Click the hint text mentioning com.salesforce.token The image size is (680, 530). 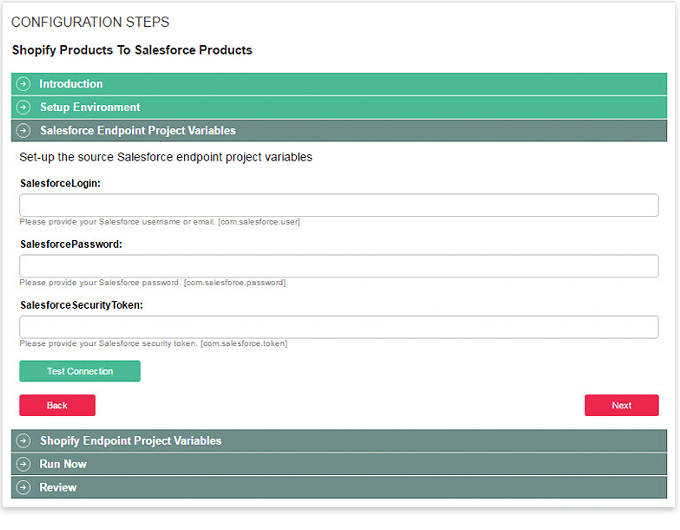coord(154,344)
